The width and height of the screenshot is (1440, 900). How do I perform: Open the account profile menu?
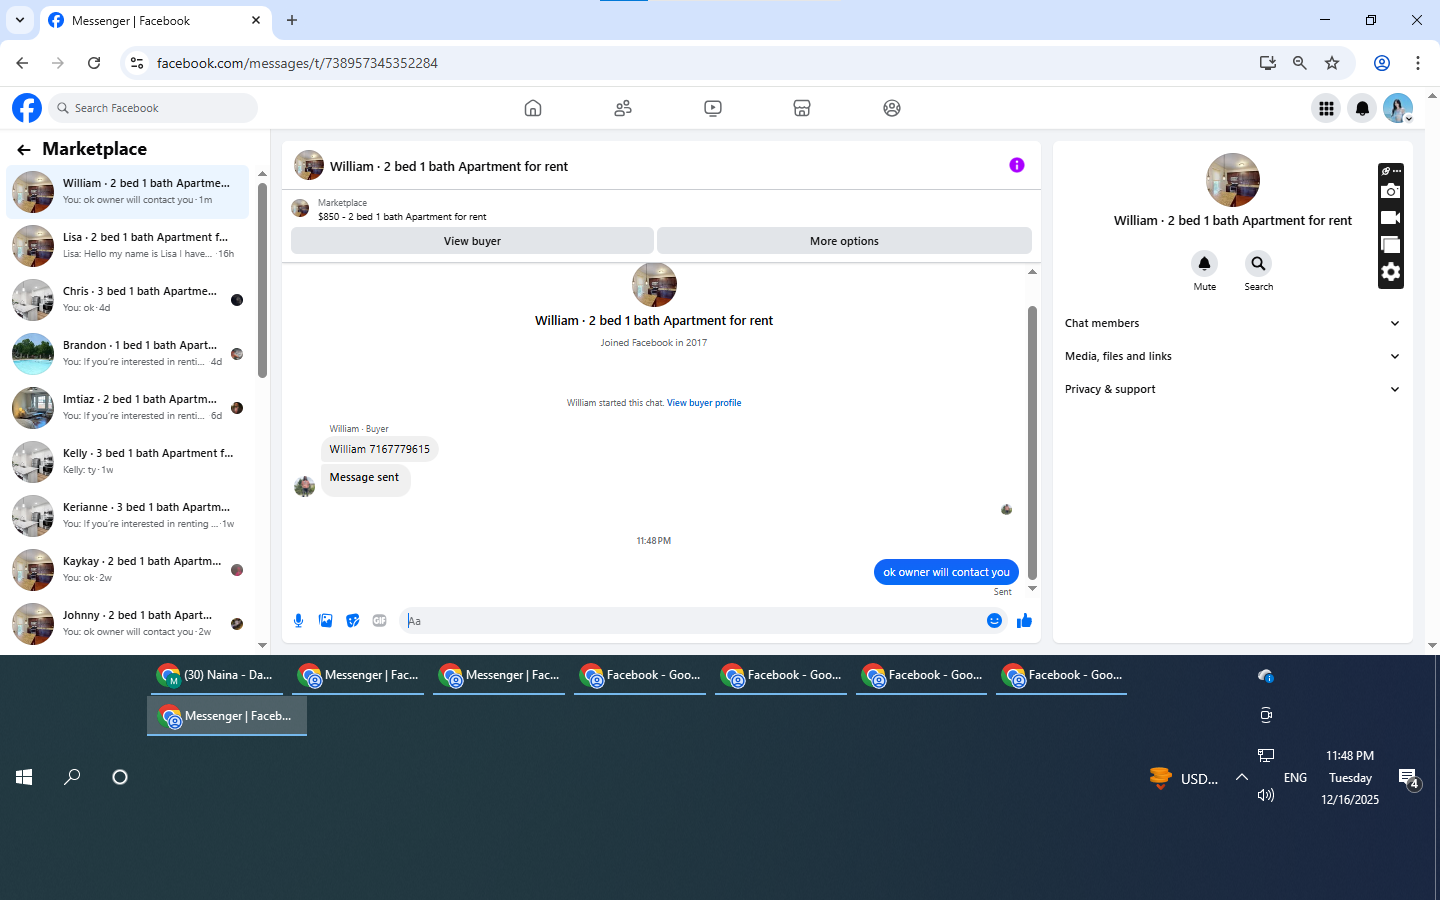(1398, 108)
